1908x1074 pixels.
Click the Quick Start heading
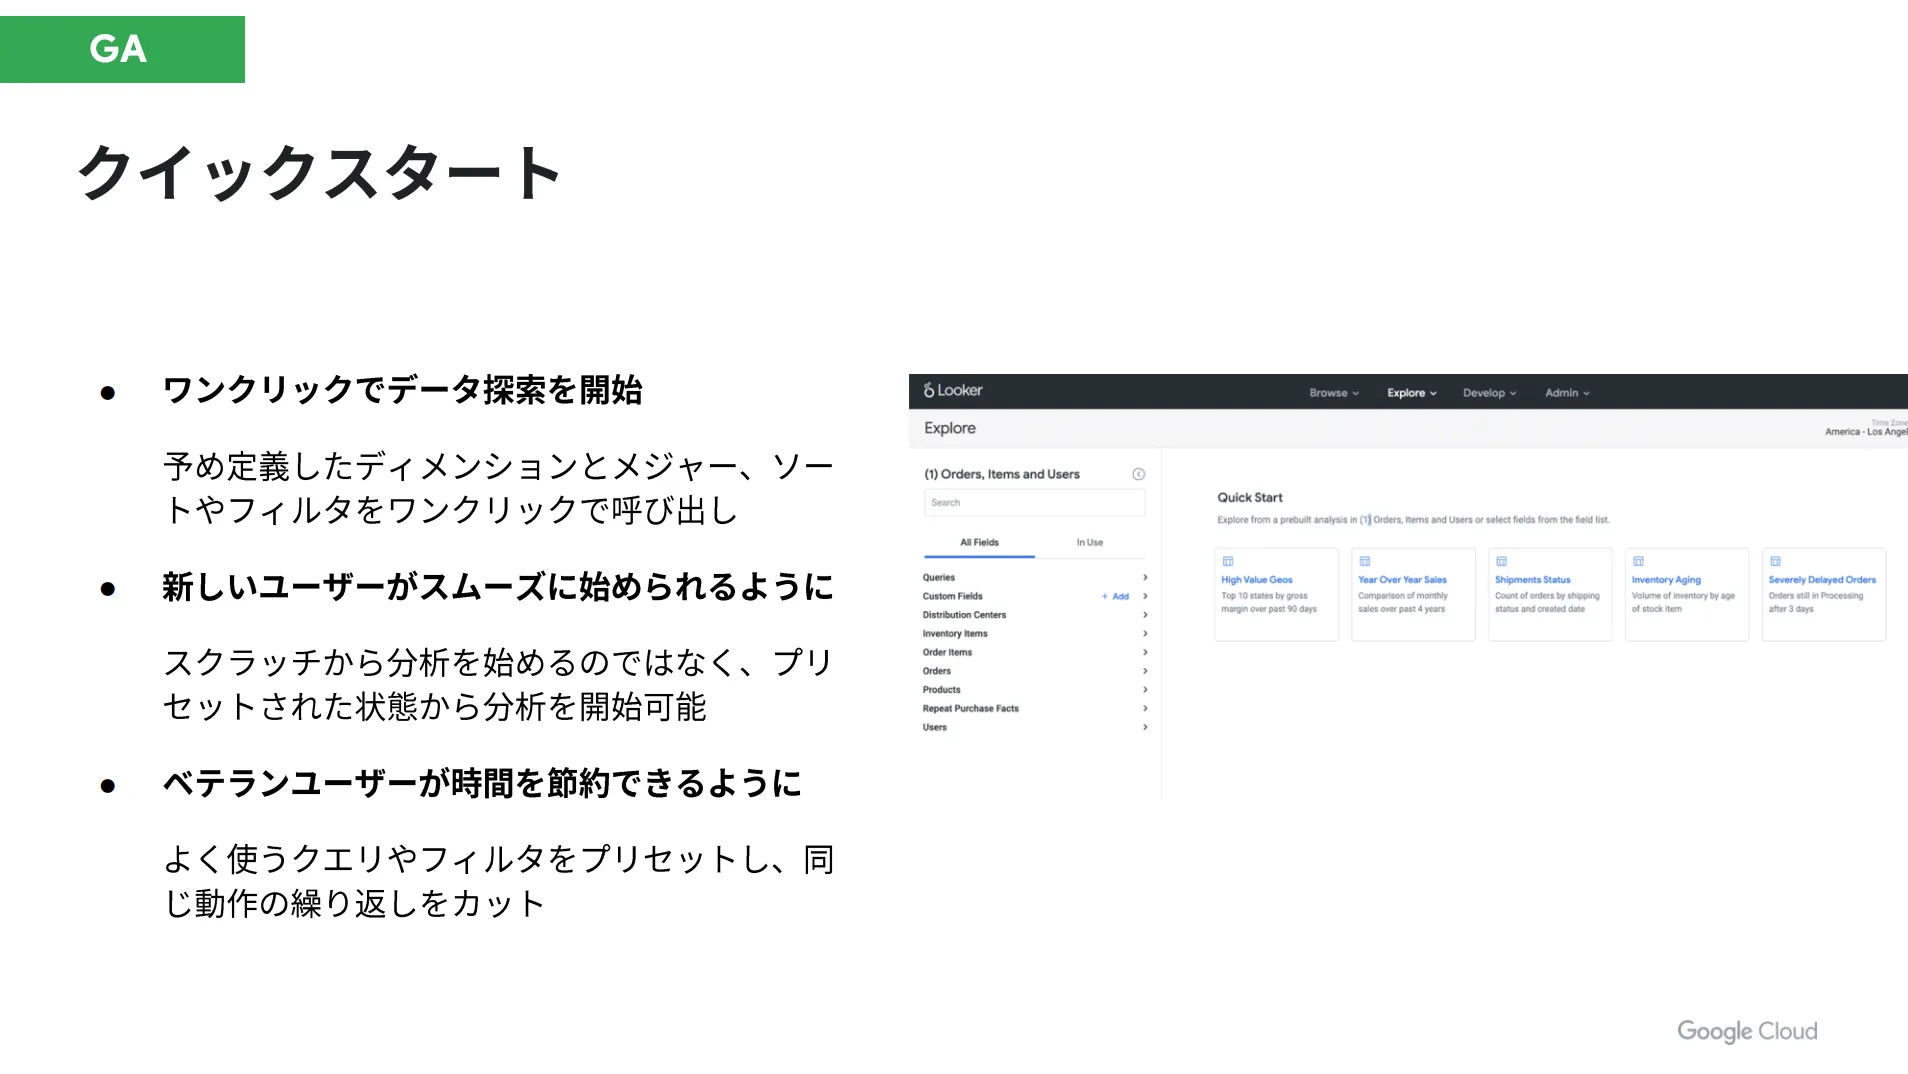(x=1249, y=497)
